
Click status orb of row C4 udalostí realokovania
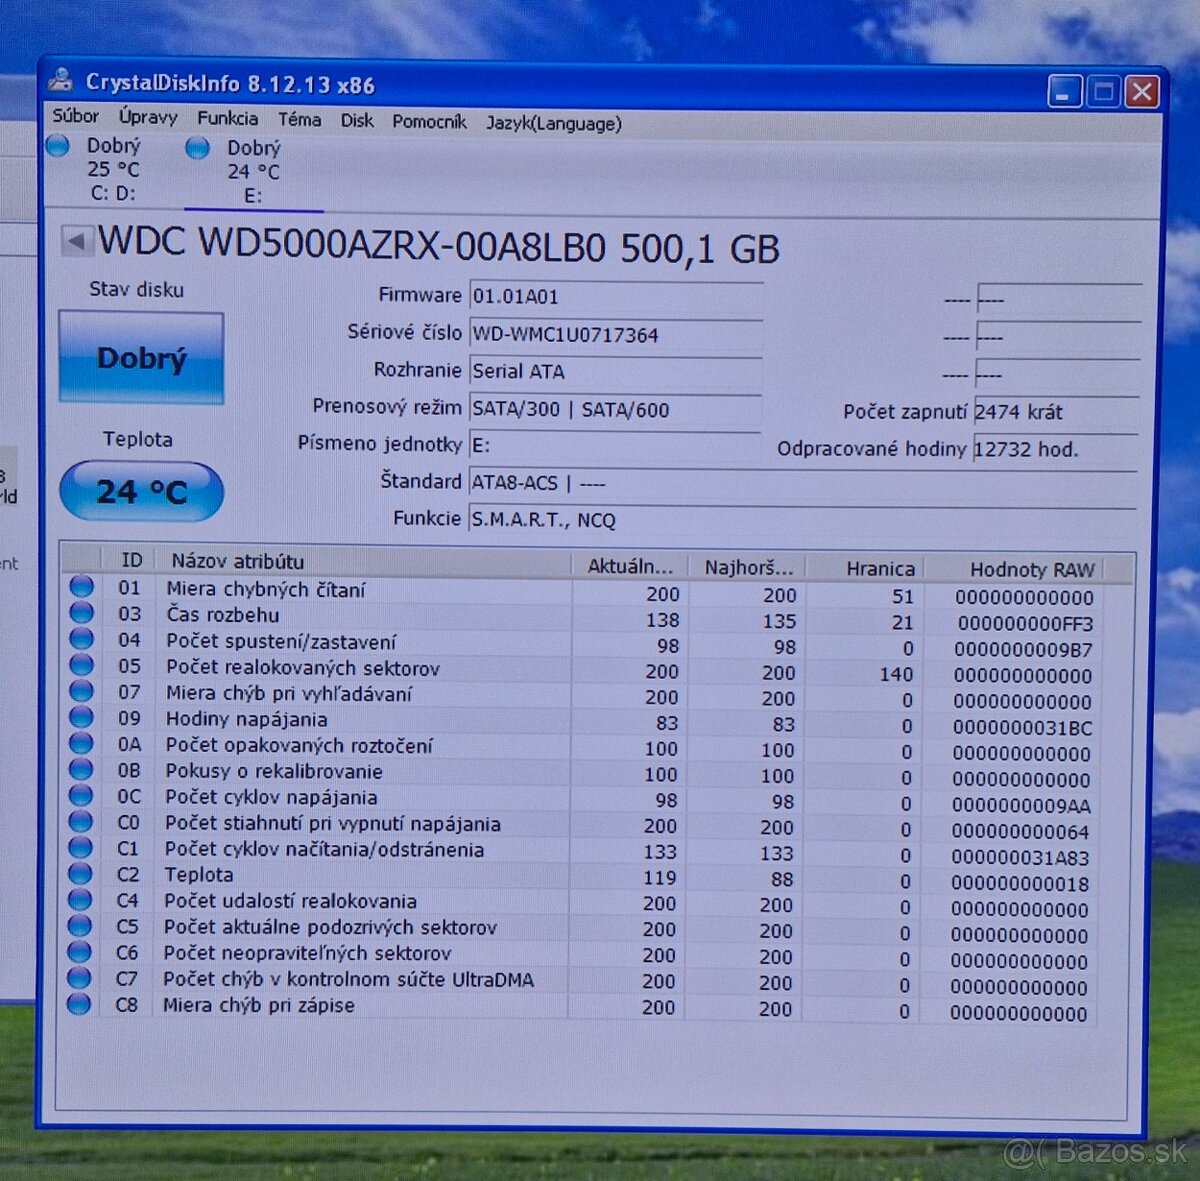pos(80,898)
